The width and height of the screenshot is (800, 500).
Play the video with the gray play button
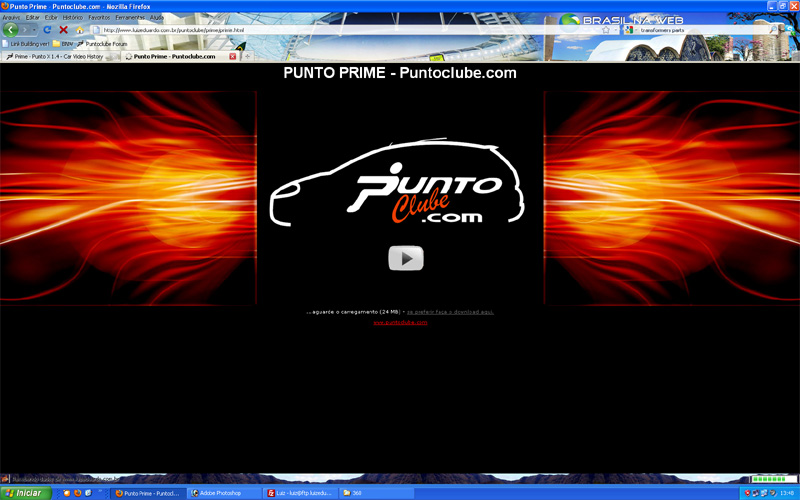[406, 258]
